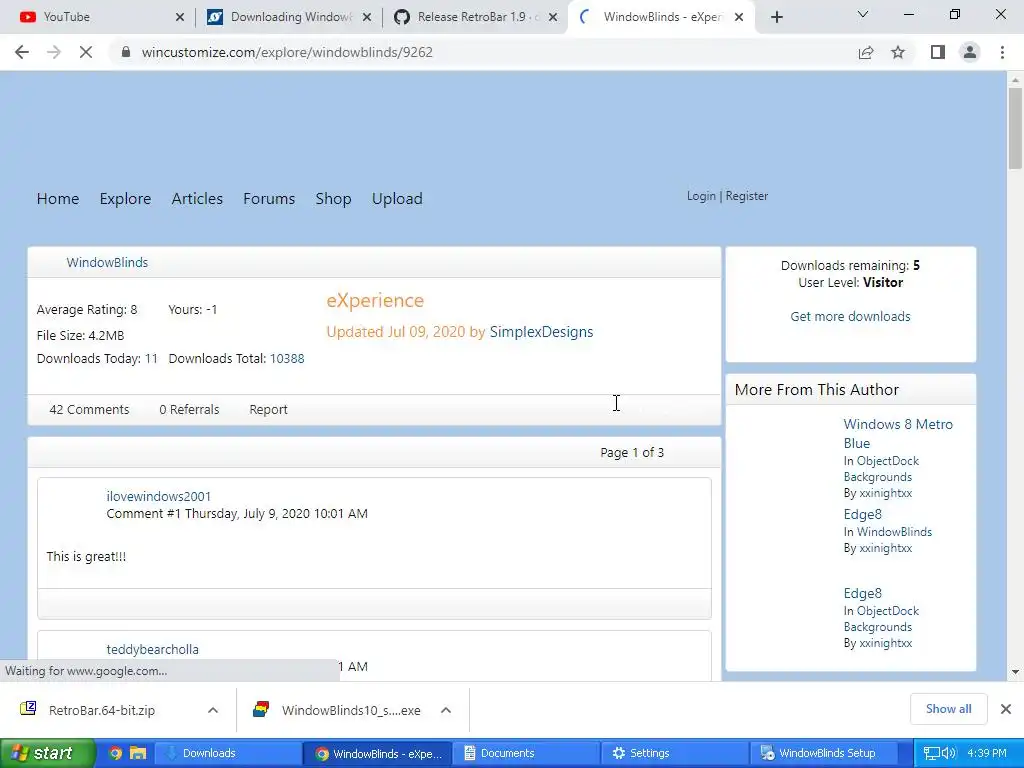Click the network tray icon

click(x=931, y=753)
